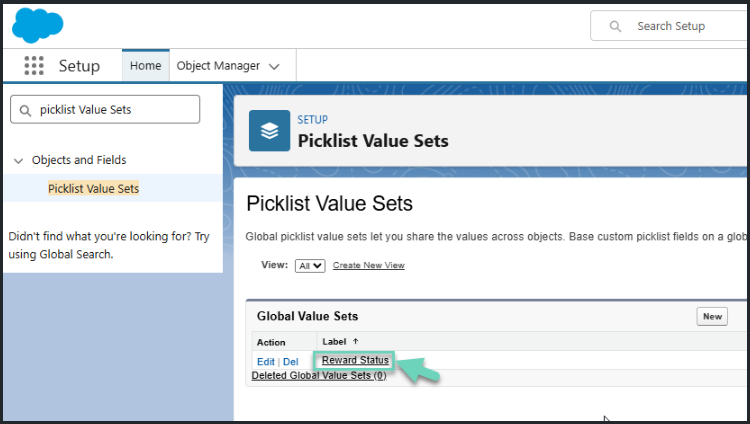Click the Picklist Value Sets layers icon
The width and height of the screenshot is (750, 424).
coord(269,131)
